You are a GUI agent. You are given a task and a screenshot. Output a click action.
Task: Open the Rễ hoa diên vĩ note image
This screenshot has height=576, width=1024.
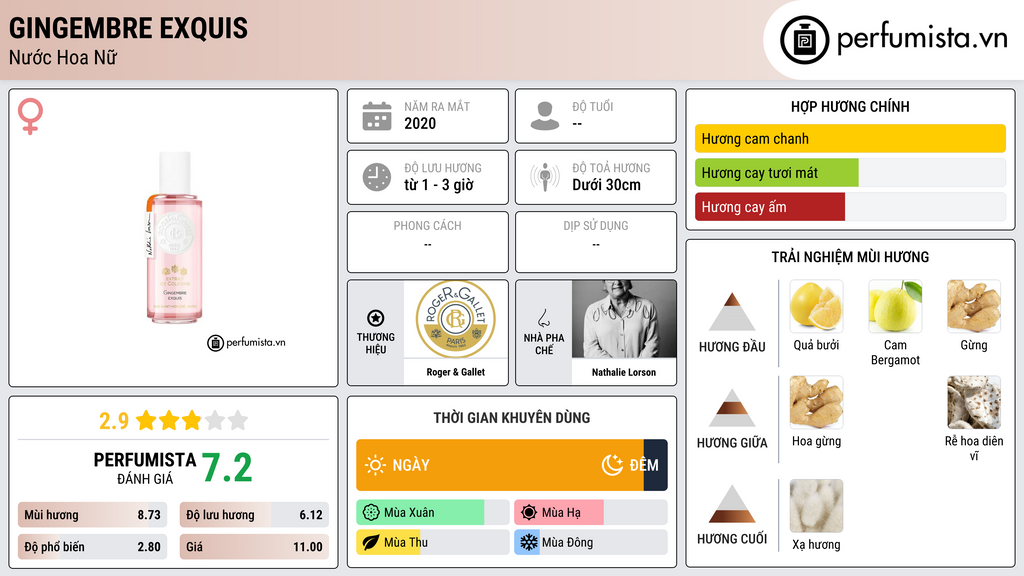[974, 402]
